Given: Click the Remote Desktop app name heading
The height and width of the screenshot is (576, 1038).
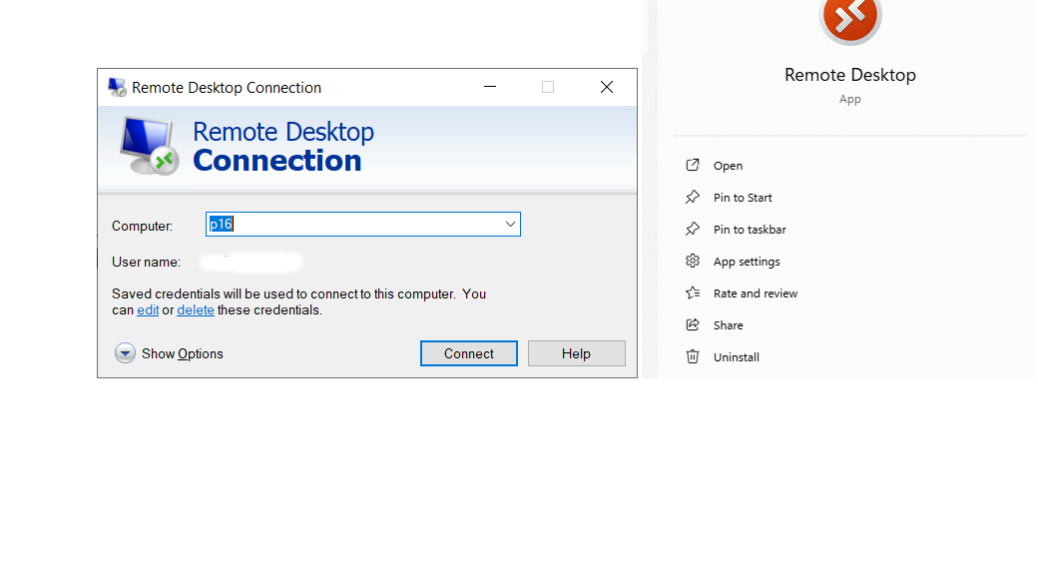Looking at the screenshot, I should 850,75.
